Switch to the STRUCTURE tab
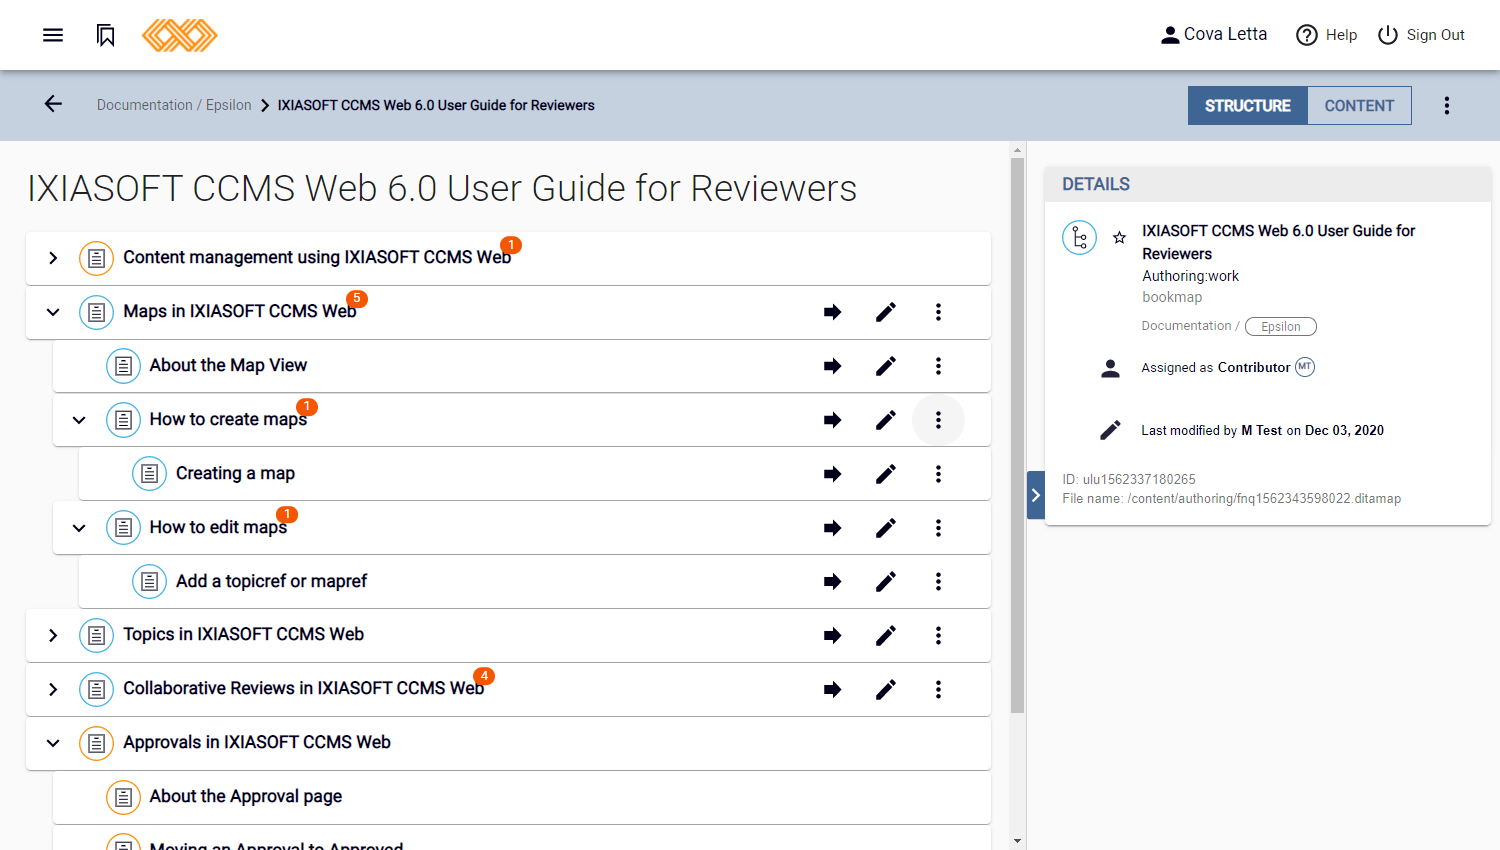1500x850 pixels. pyautogui.click(x=1247, y=105)
